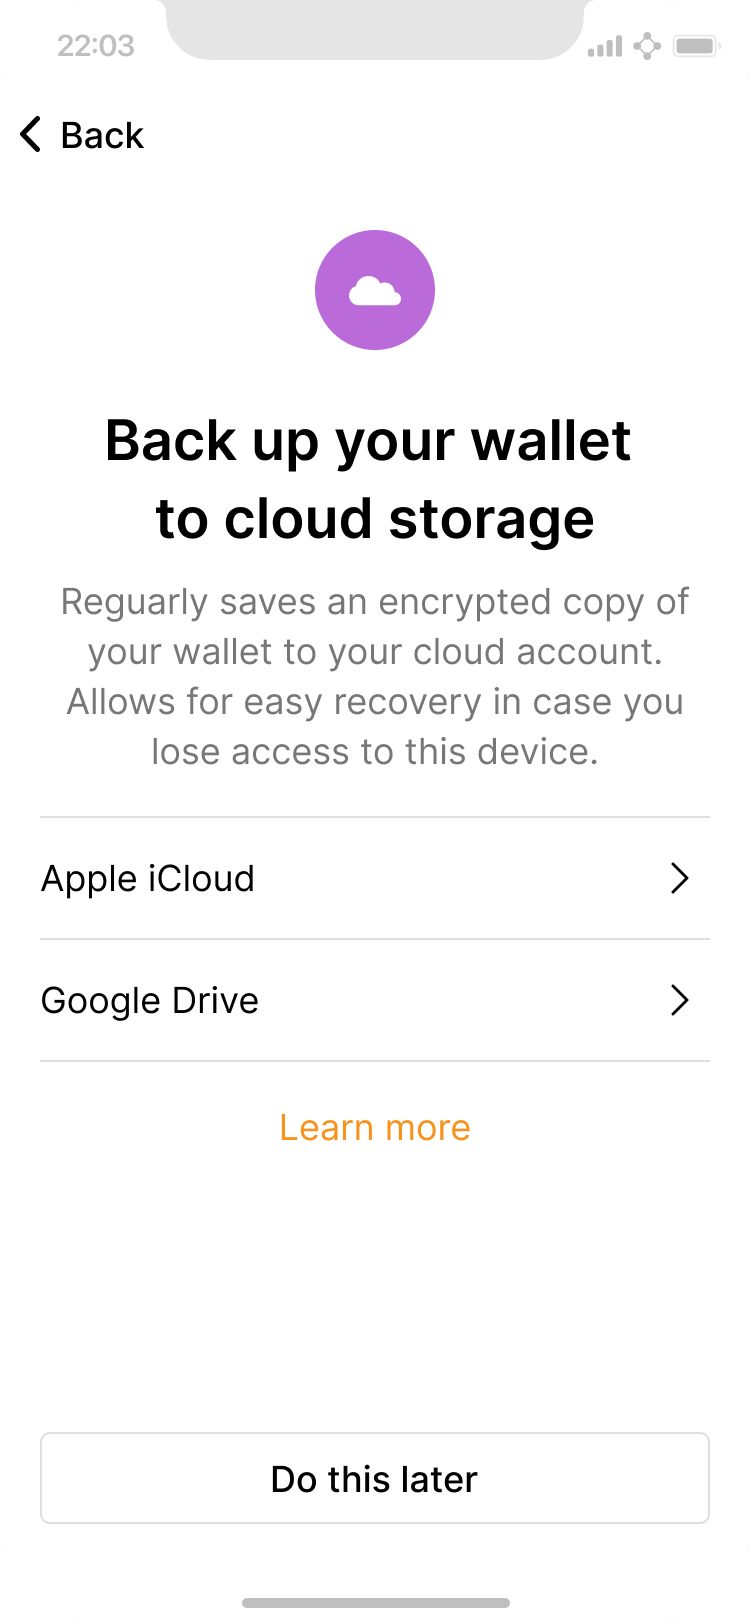Open Google Drive backup via its chevron

[x=680, y=1001]
